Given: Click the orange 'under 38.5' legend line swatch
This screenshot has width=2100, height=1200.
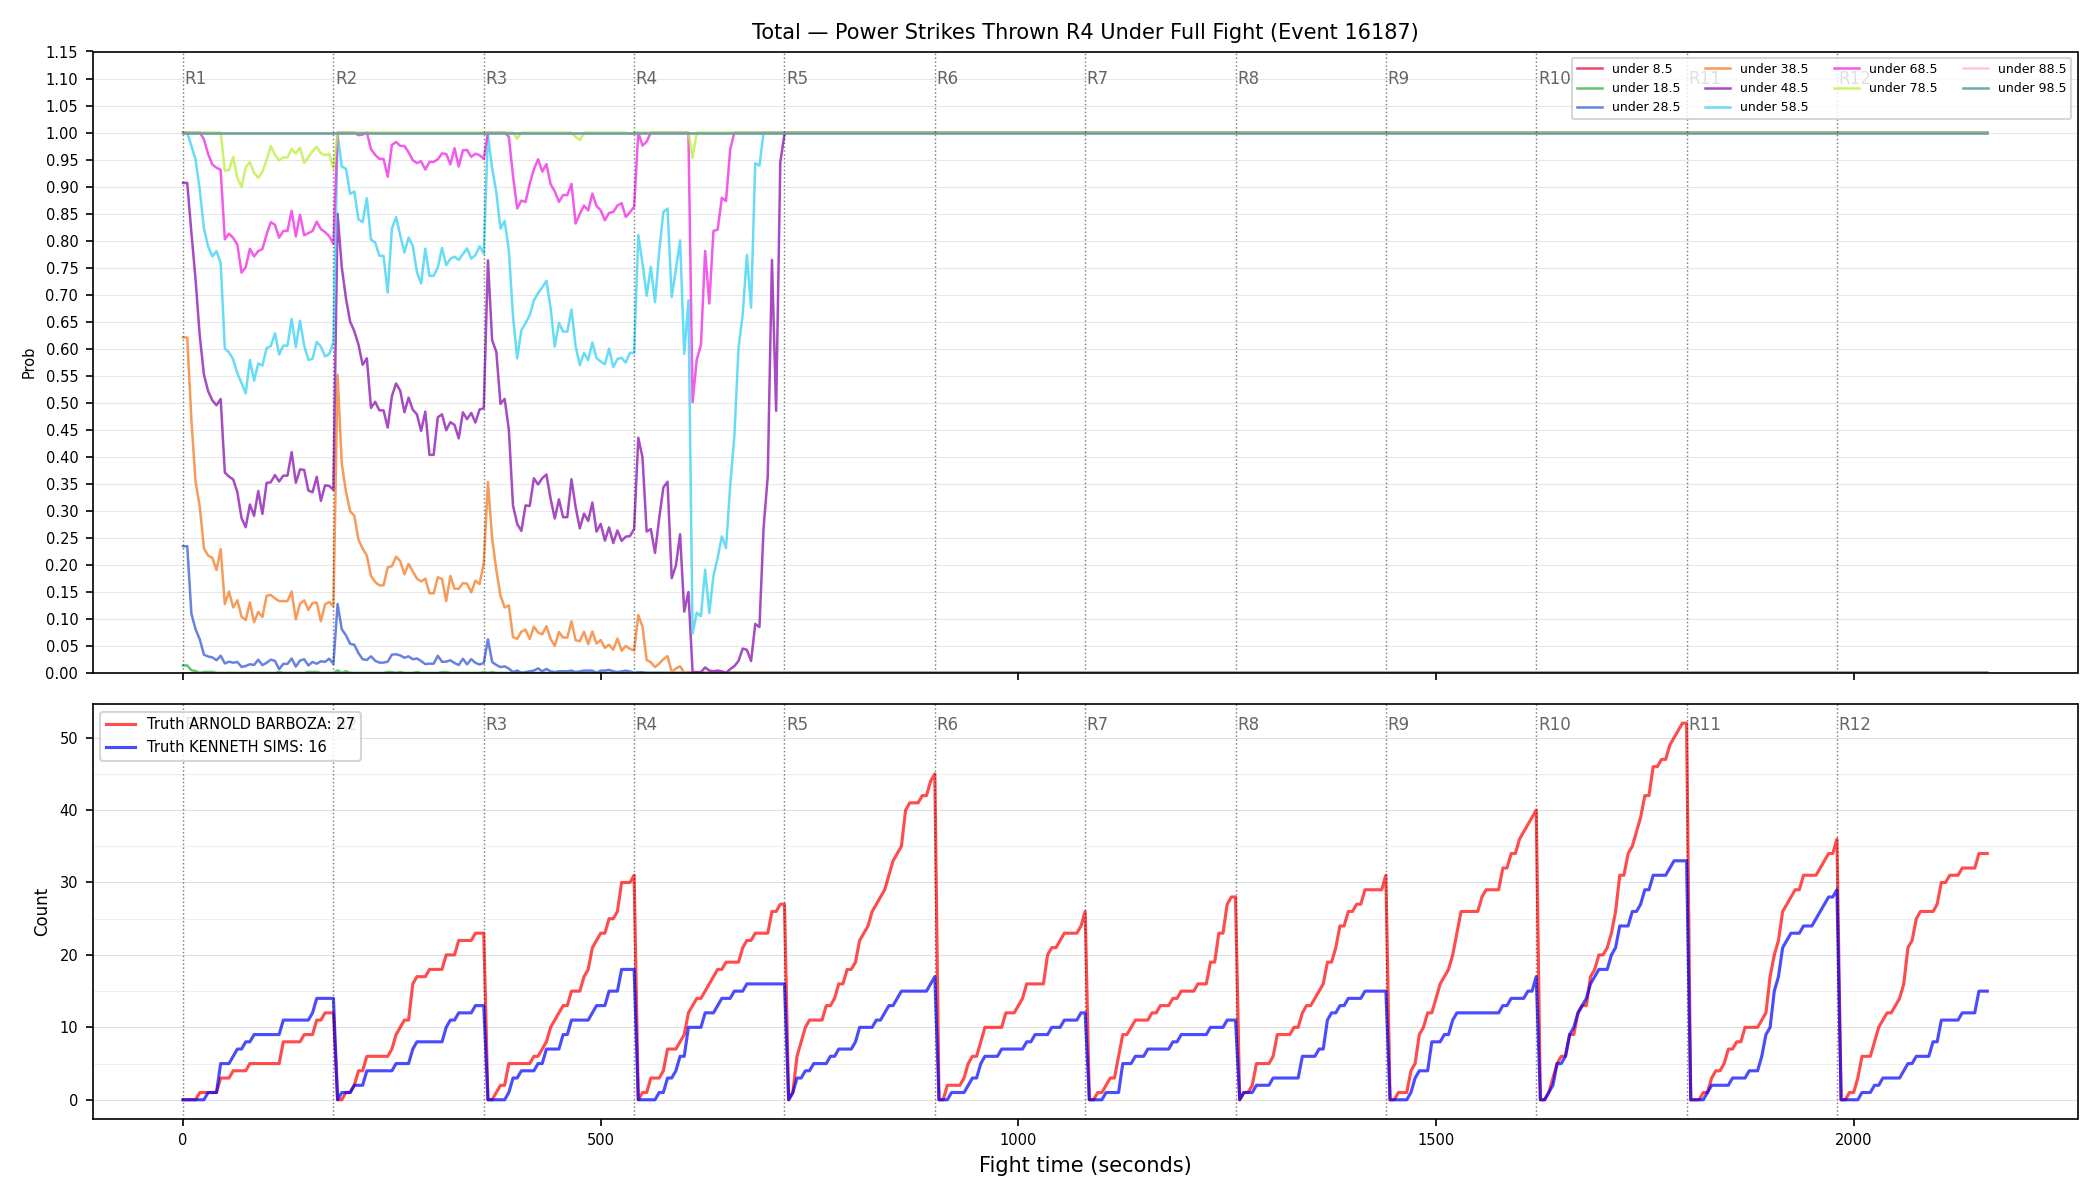Looking at the screenshot, I should click(x=1717, y=69).
